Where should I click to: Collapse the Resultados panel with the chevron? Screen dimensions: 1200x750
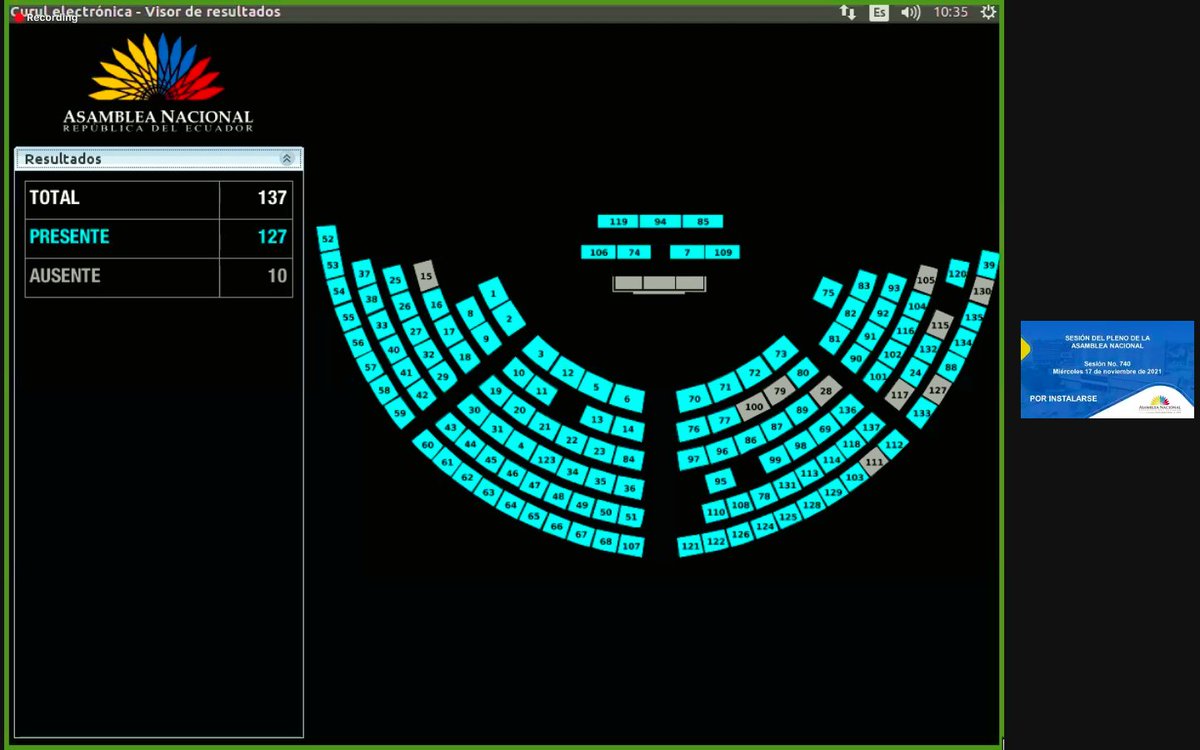coord(287,159)
